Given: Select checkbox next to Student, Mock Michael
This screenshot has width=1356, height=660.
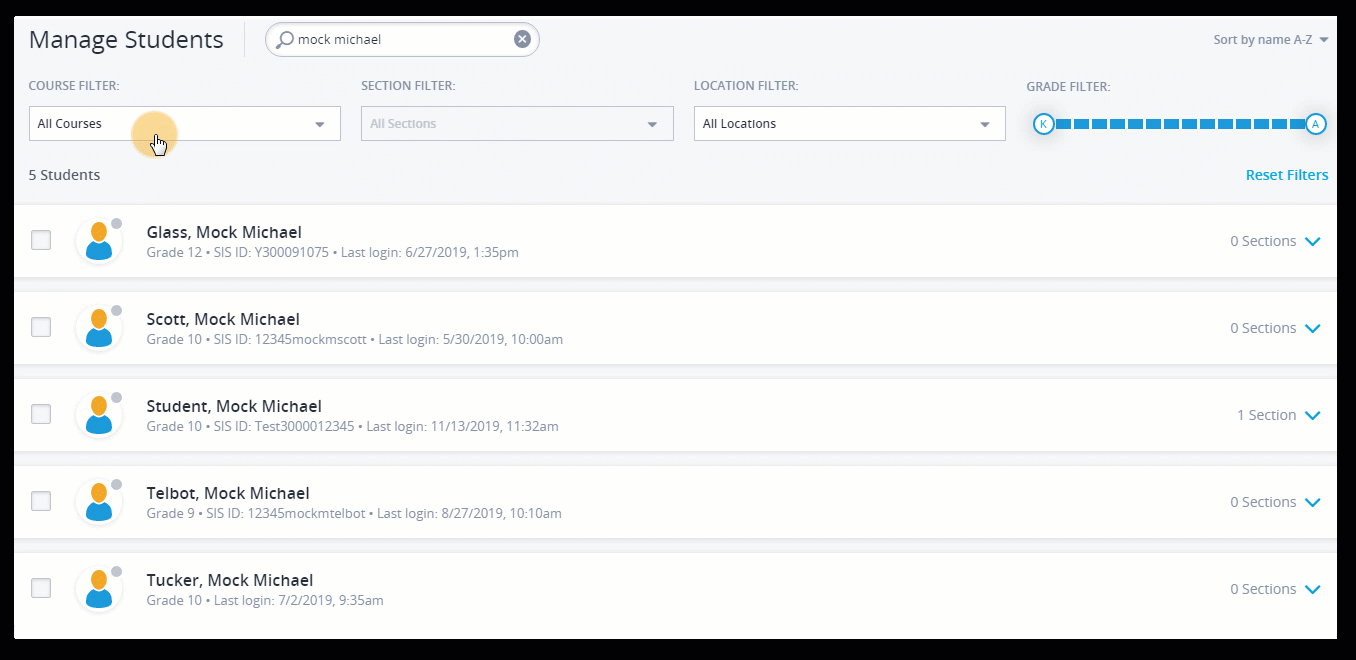Looking at the screenshot, I should coord(41,414).
